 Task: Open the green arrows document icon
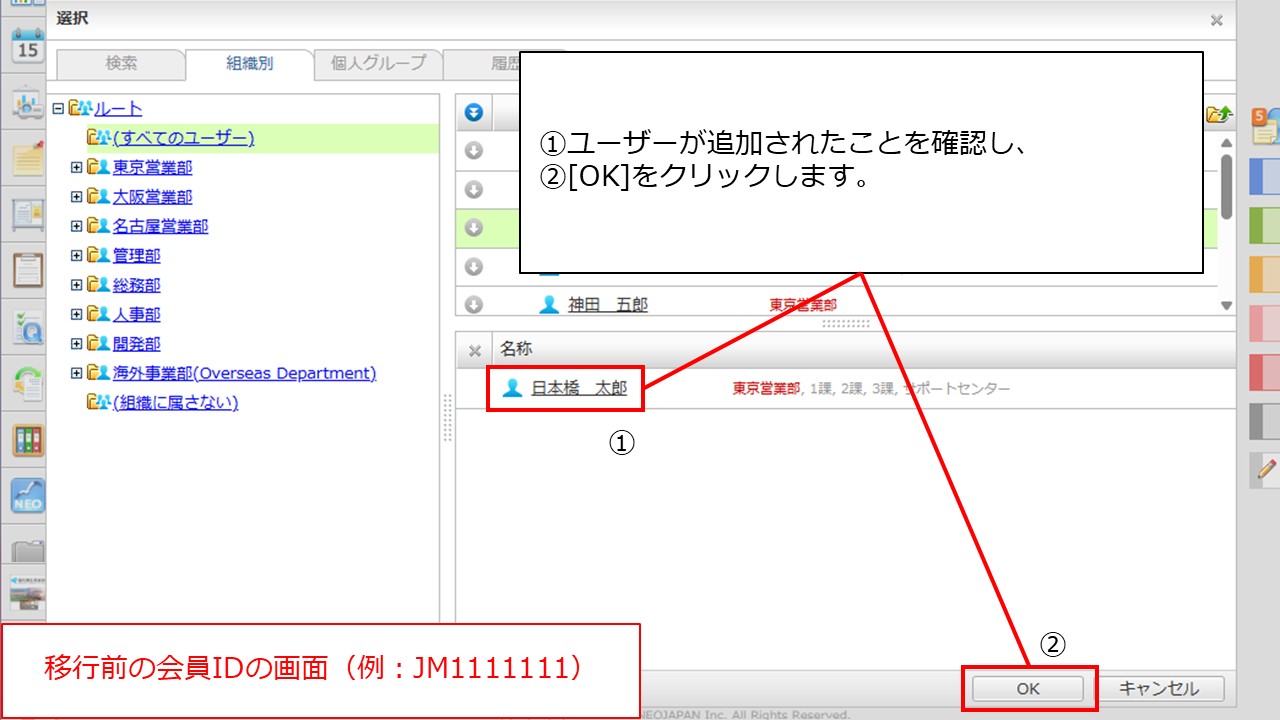[27, 384]
